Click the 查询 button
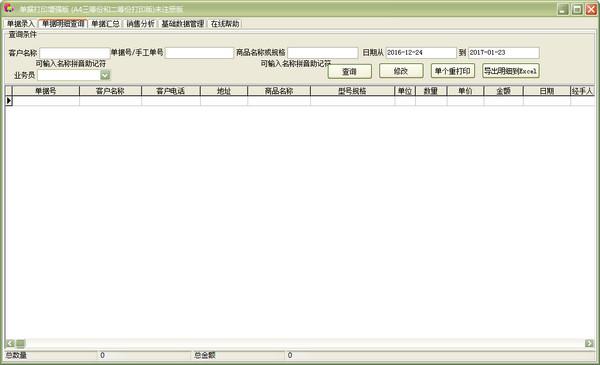Image resolution: width=600 pixels, height=365 pixels. pyautogui.click(x=349, y=71)
